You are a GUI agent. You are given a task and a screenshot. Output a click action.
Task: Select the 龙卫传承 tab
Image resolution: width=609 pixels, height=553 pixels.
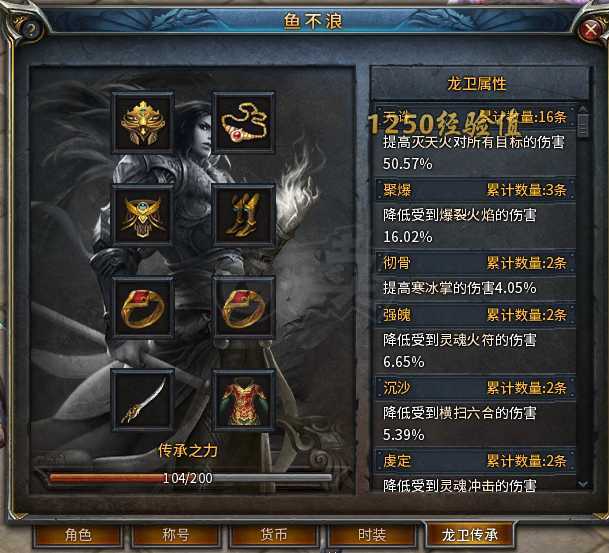470,535
